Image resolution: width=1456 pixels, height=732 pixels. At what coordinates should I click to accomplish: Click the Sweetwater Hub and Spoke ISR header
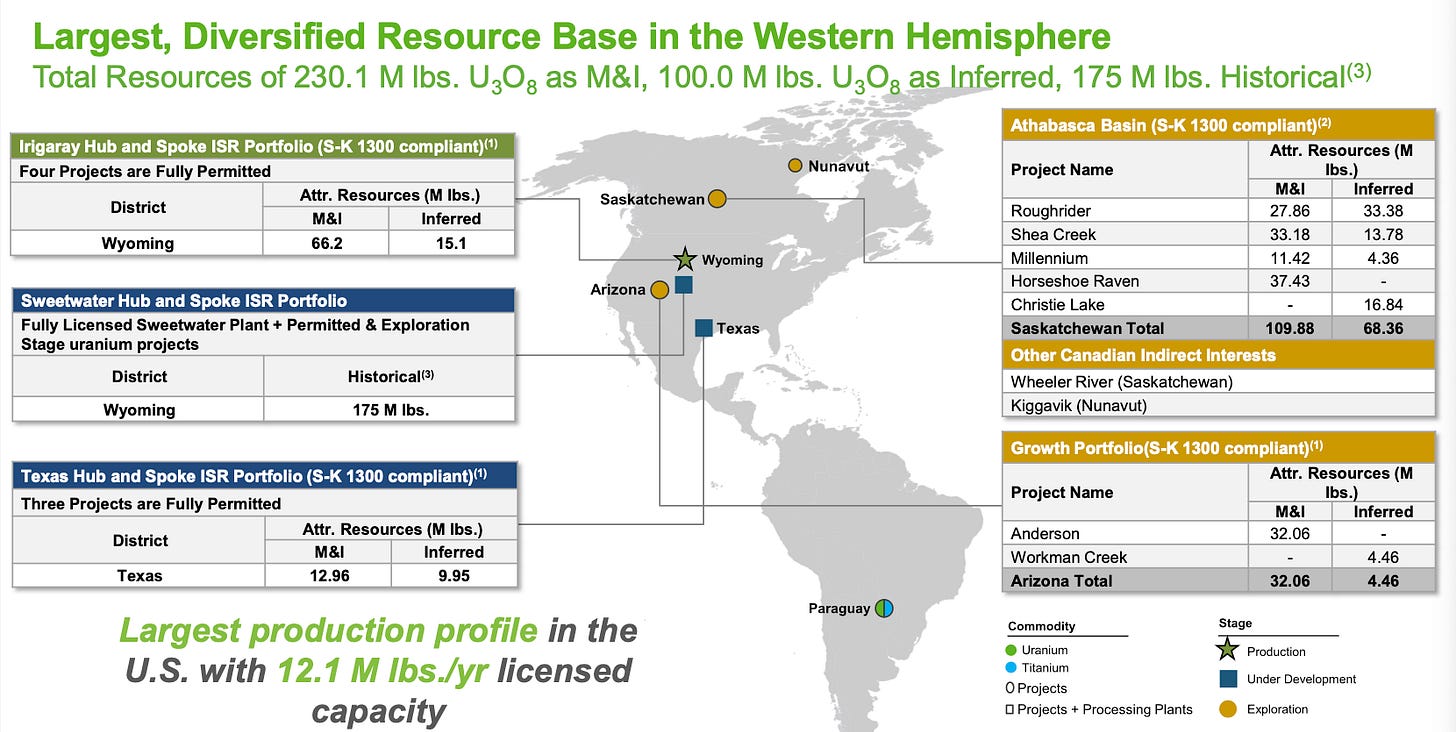(x=263, y=301)
